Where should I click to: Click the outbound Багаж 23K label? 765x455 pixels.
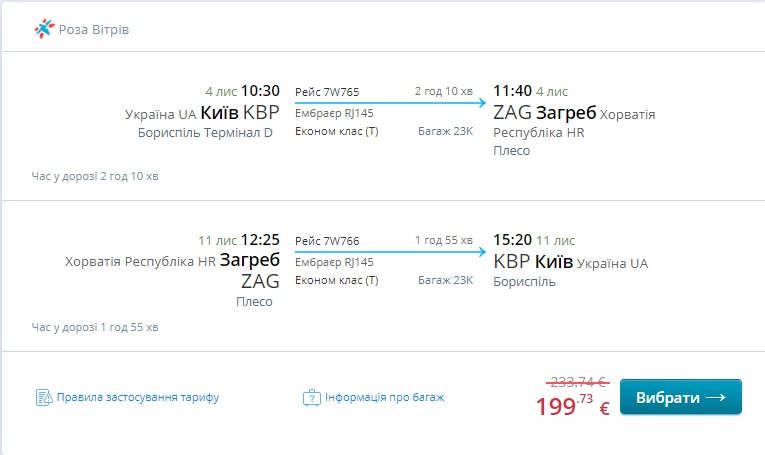445,131
